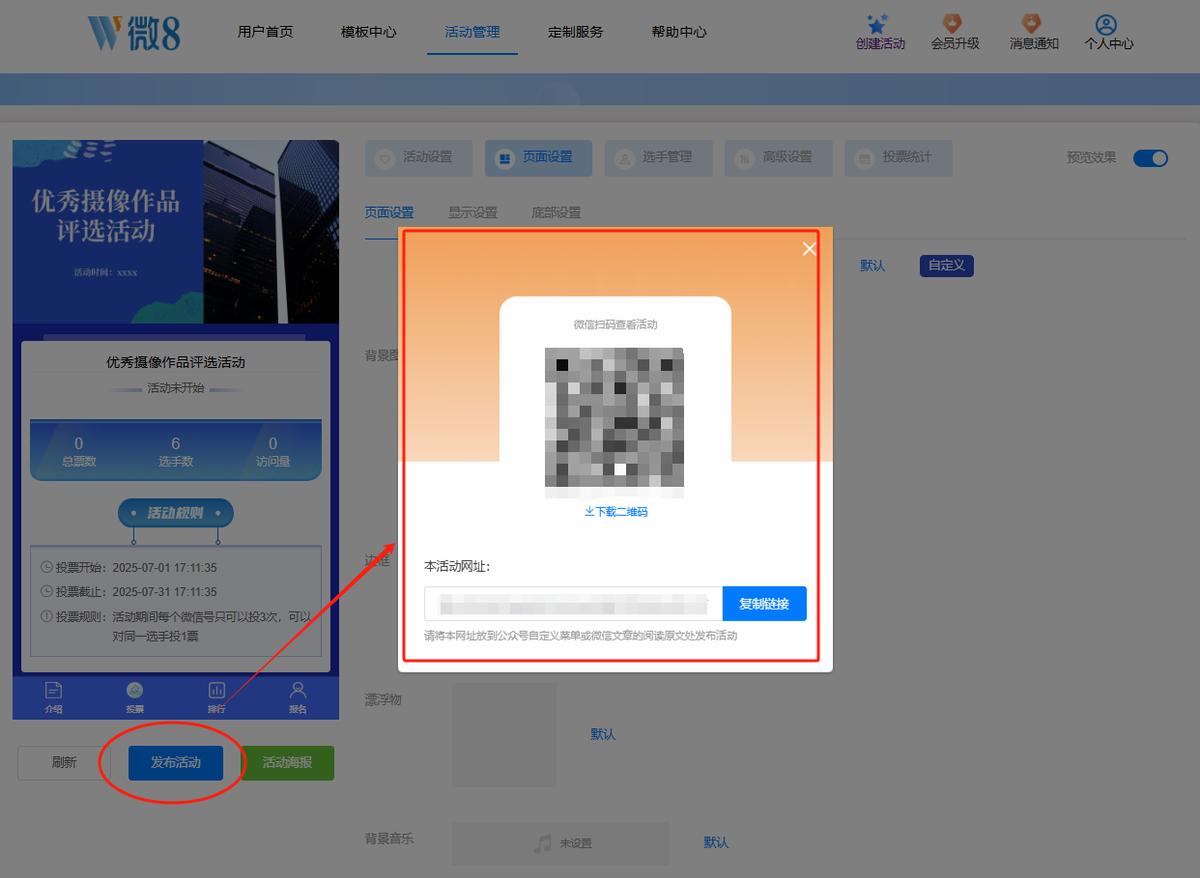Tap 介绍 icon in phone preview

tap(53, 691)
